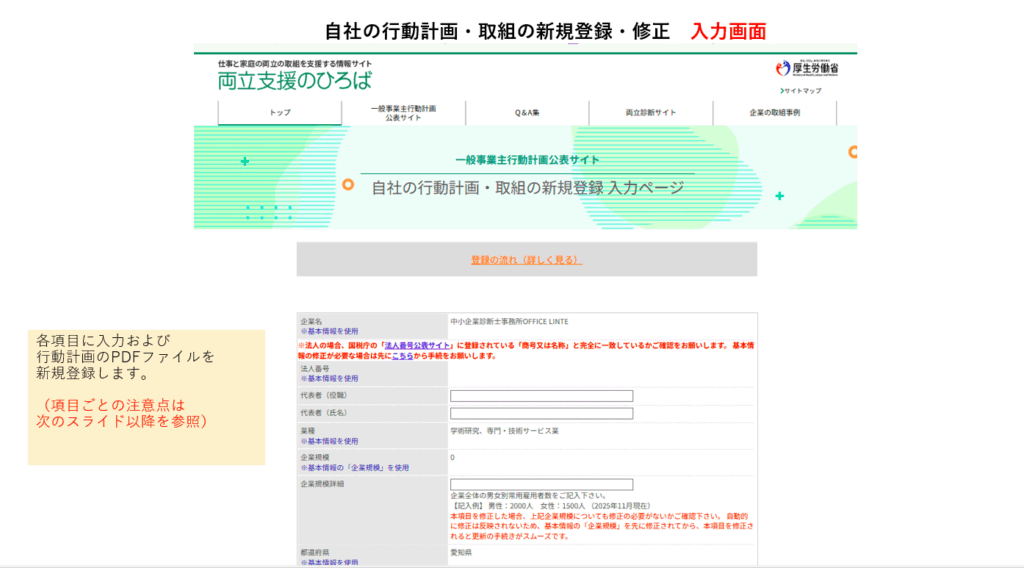1024x568 pixels.
Task: Click 基本情報を使用 under 企業名
Action: tap(329, 331)
